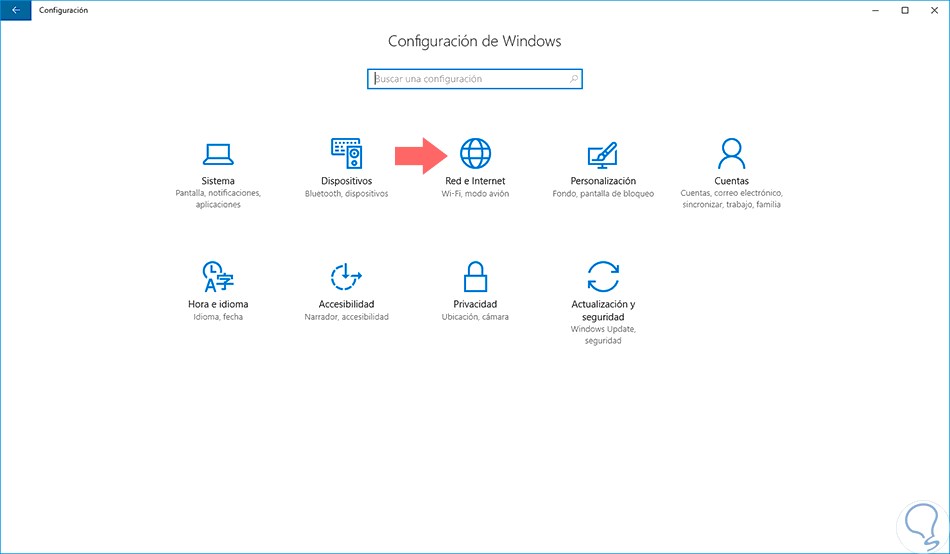Viewport: 950px width, 554px height.
Task: Click 'Wi-Fi, modo avión' description
Action: click(x=476, y=194)
